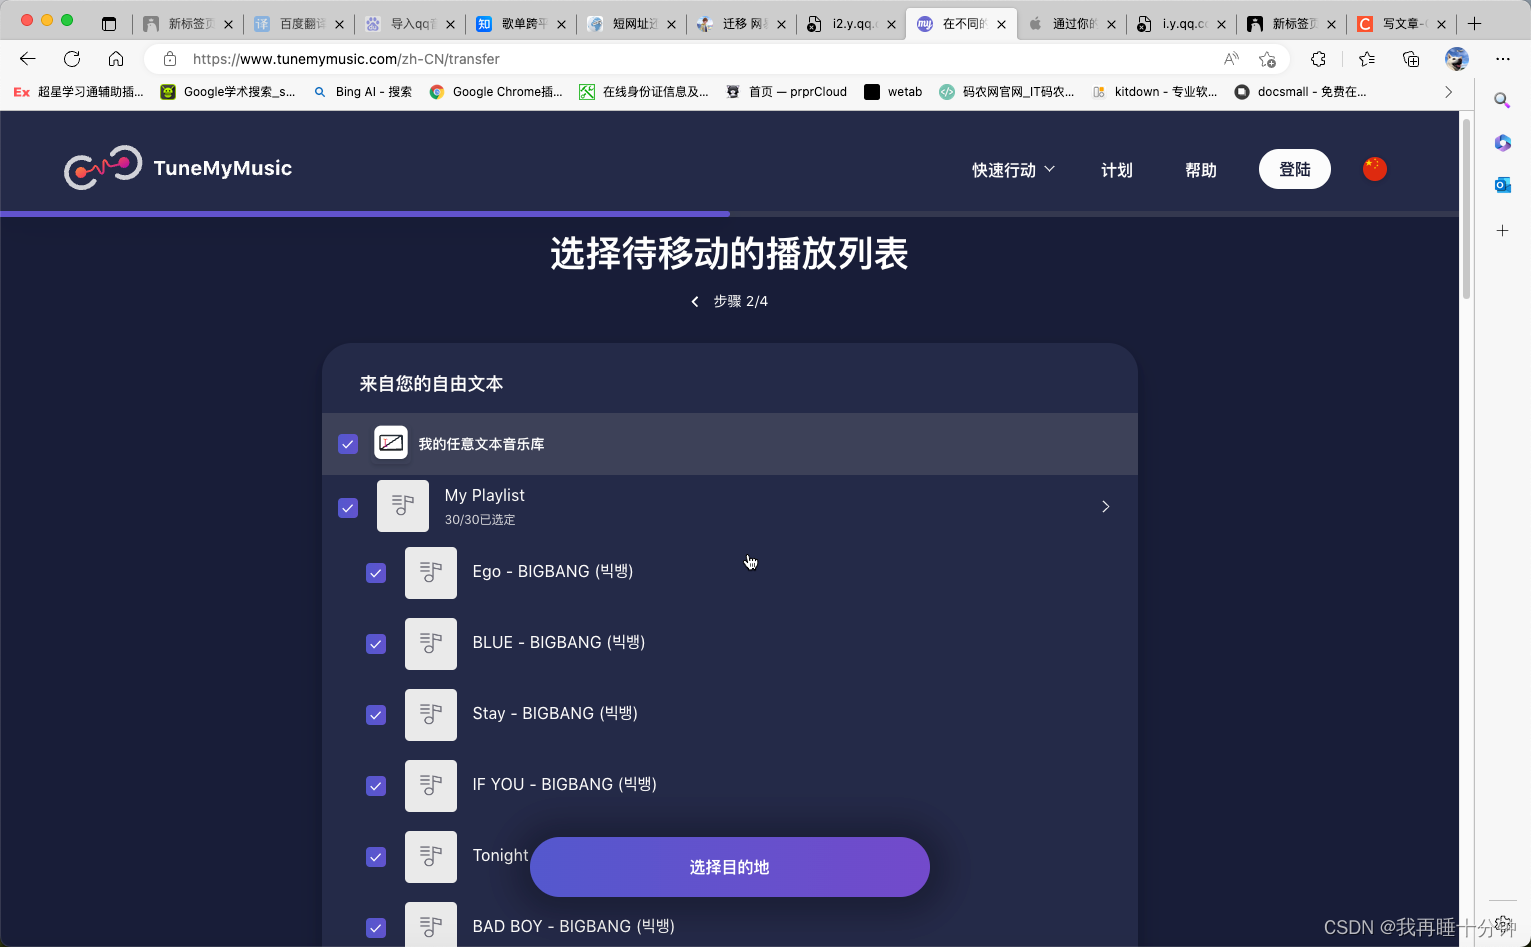The width and height of the screenshot is (1531, 947).
Task: Deselect Ego - BIGBANG song
Action: [376, 573]
